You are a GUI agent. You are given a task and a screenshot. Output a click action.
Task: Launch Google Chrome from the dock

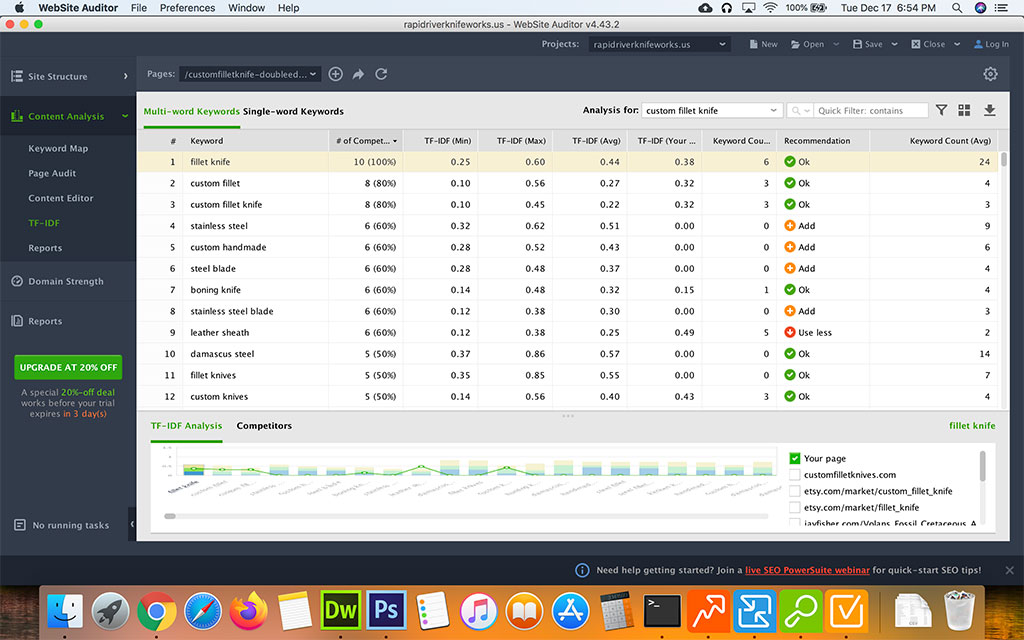click(156, 611)
